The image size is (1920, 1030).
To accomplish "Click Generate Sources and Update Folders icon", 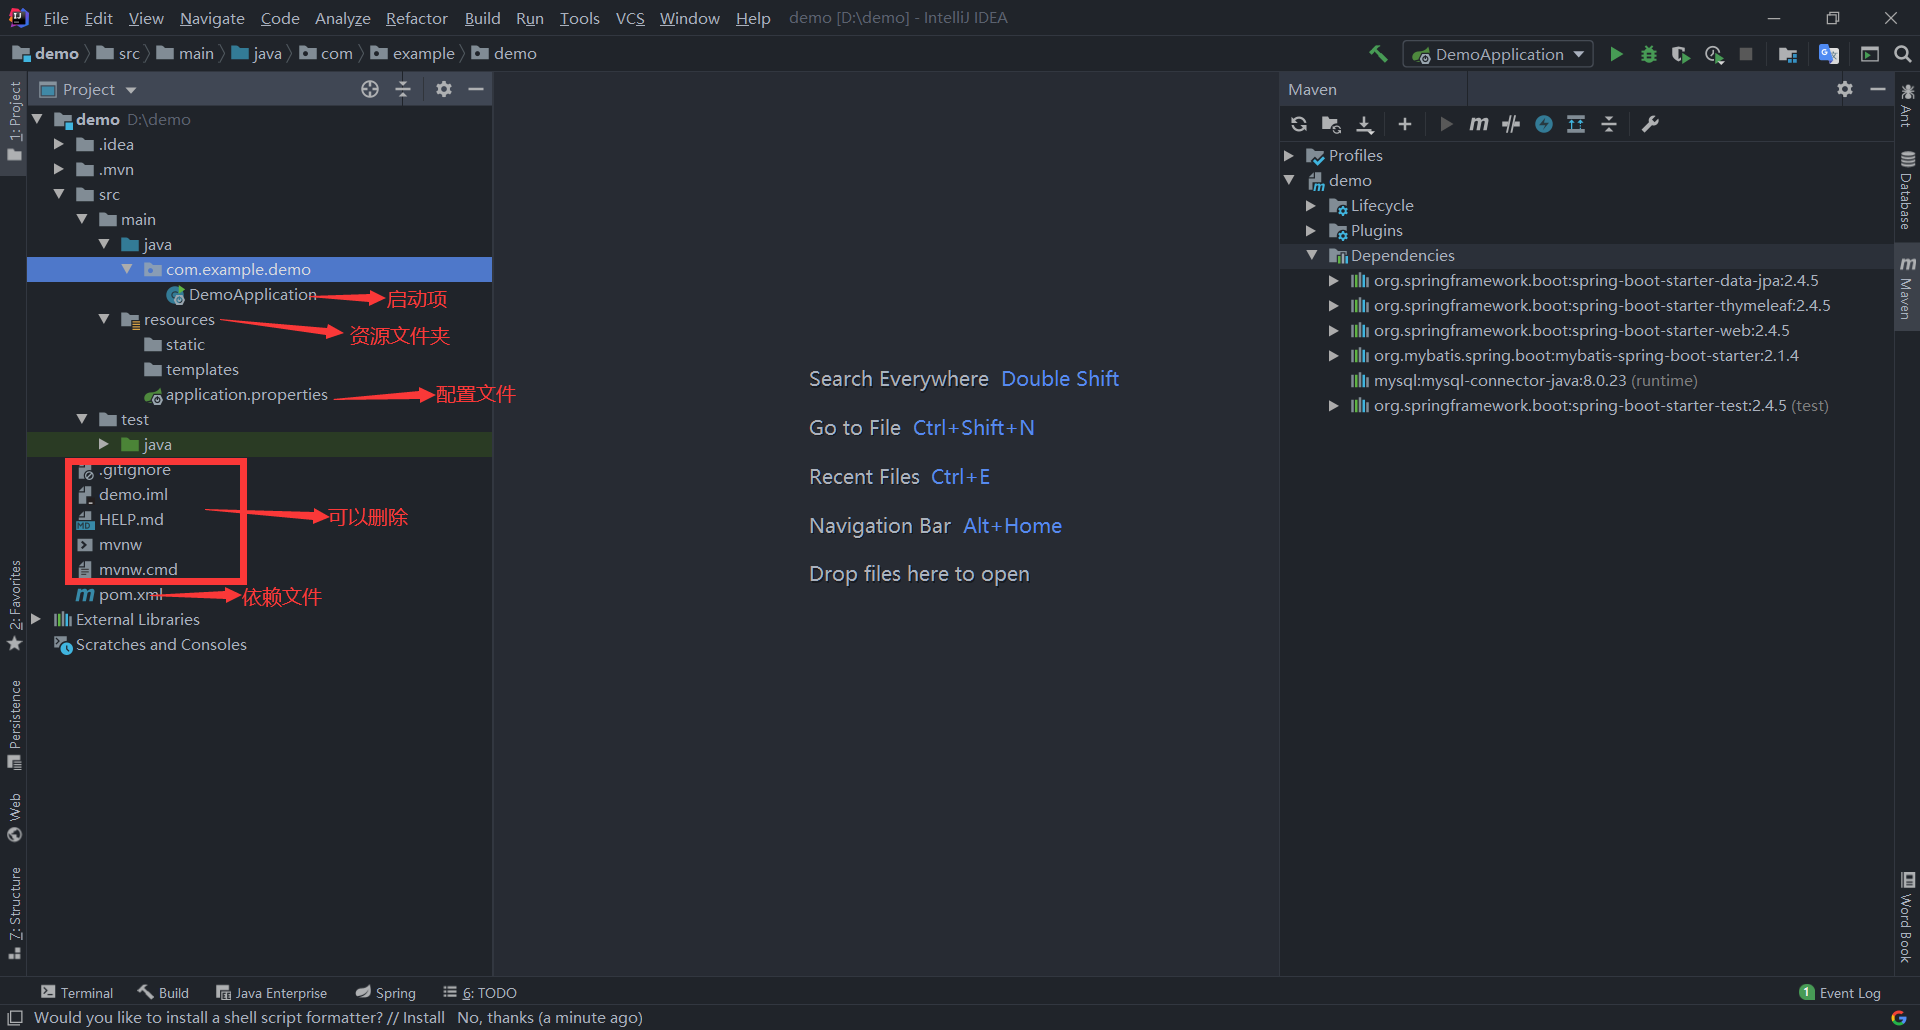I will (1331, 124).
